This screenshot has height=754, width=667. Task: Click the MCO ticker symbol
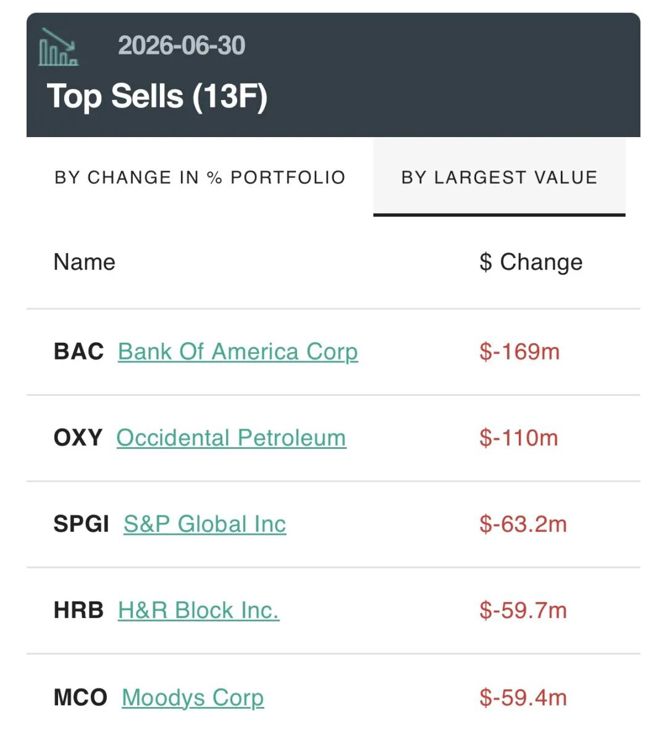click(80, 697)
